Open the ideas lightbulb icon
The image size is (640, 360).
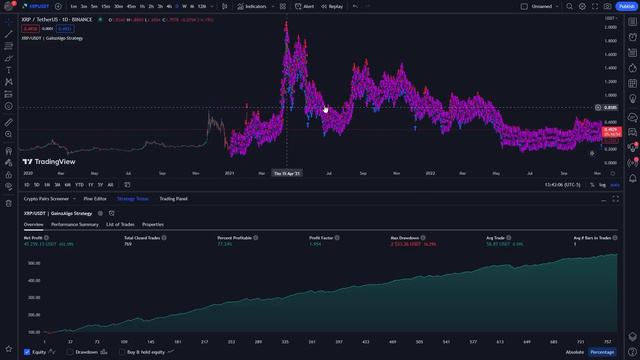click(x=632, y=99)
